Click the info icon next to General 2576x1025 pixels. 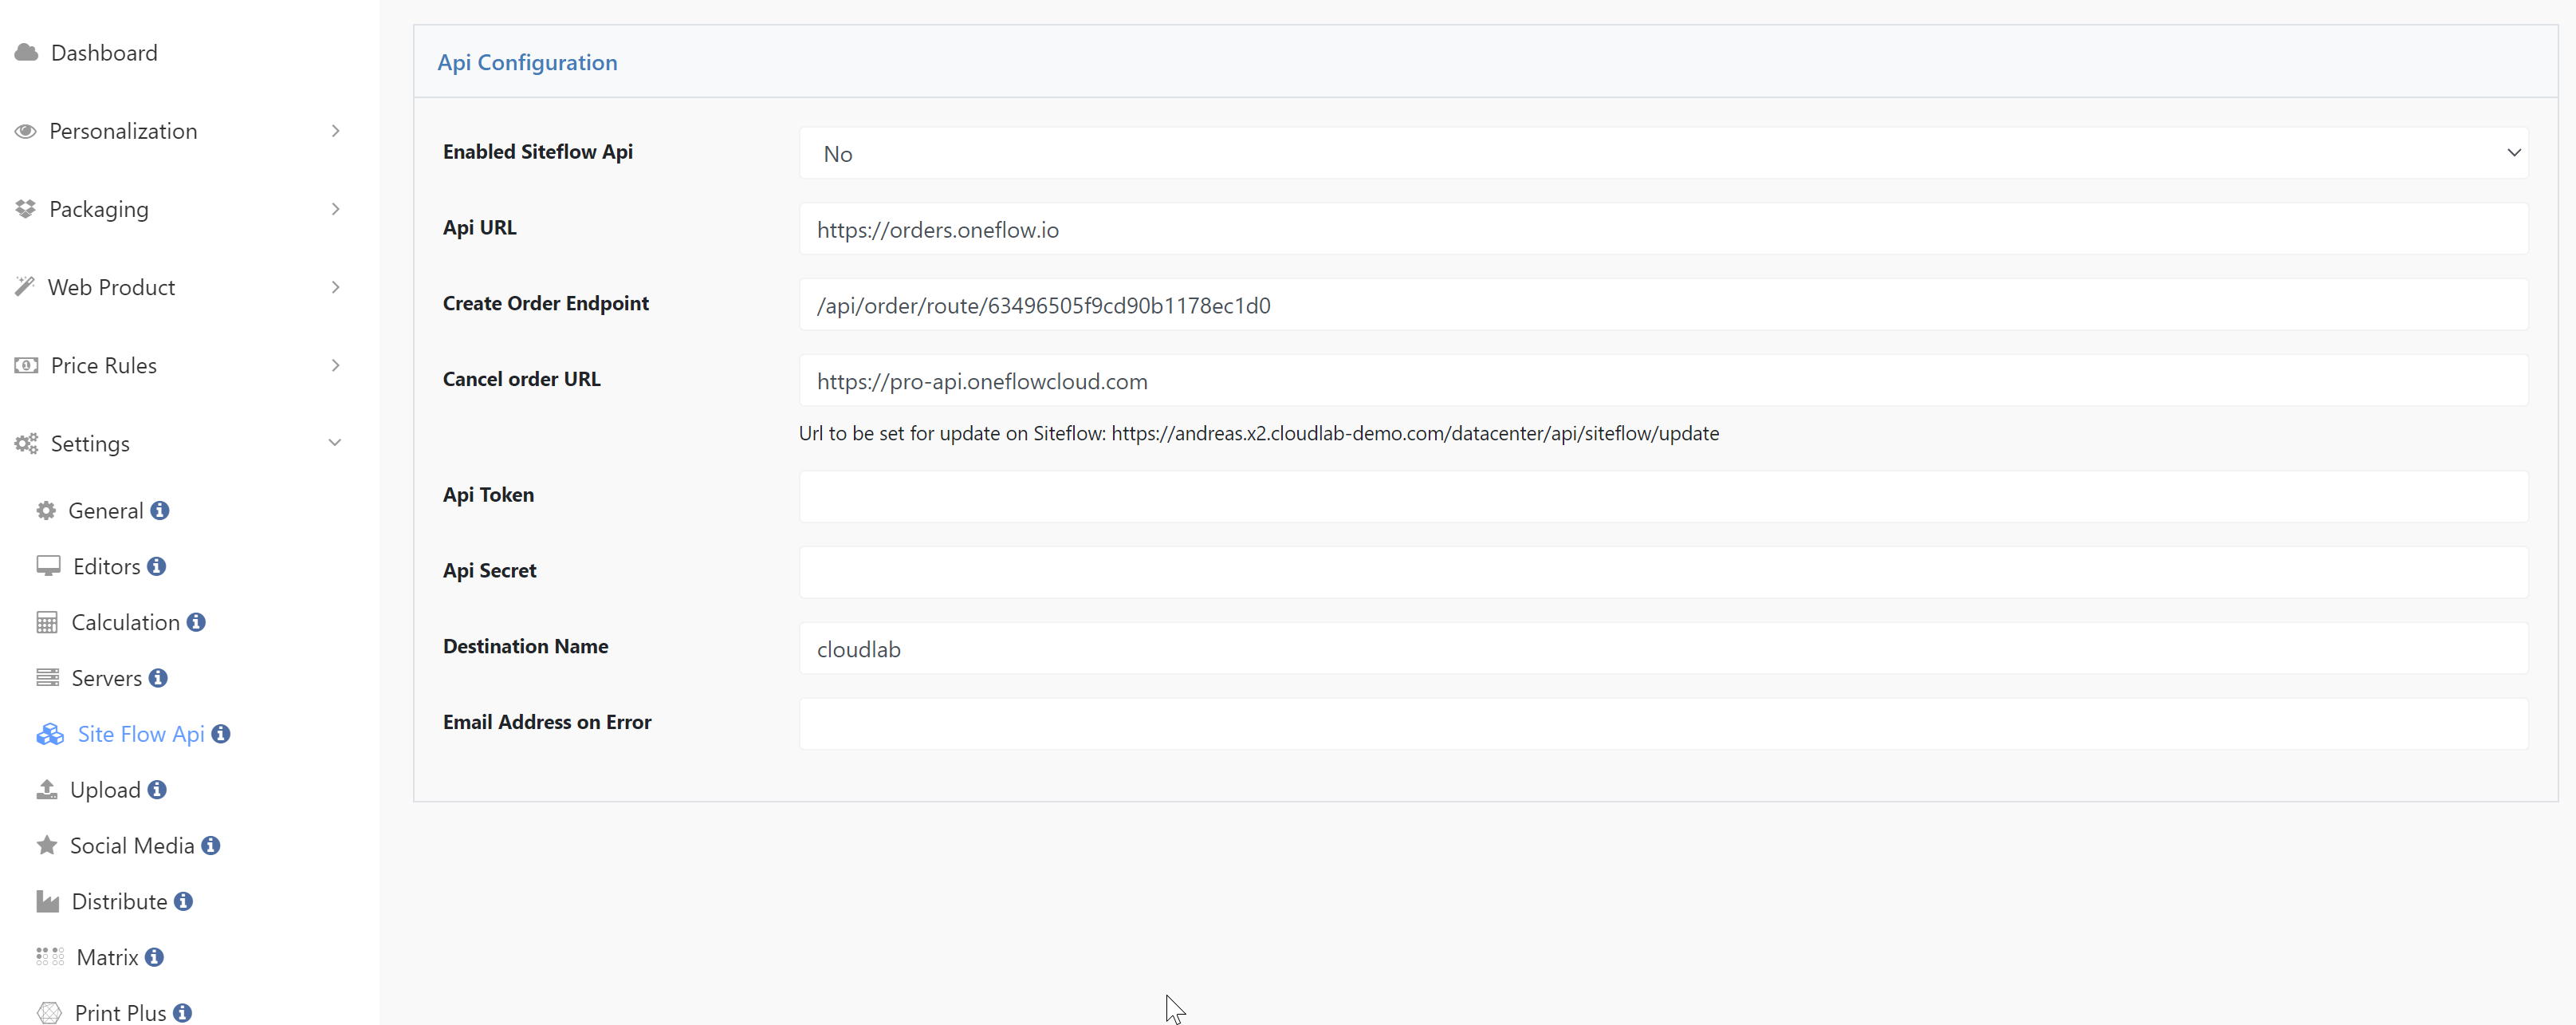point(160,511)
